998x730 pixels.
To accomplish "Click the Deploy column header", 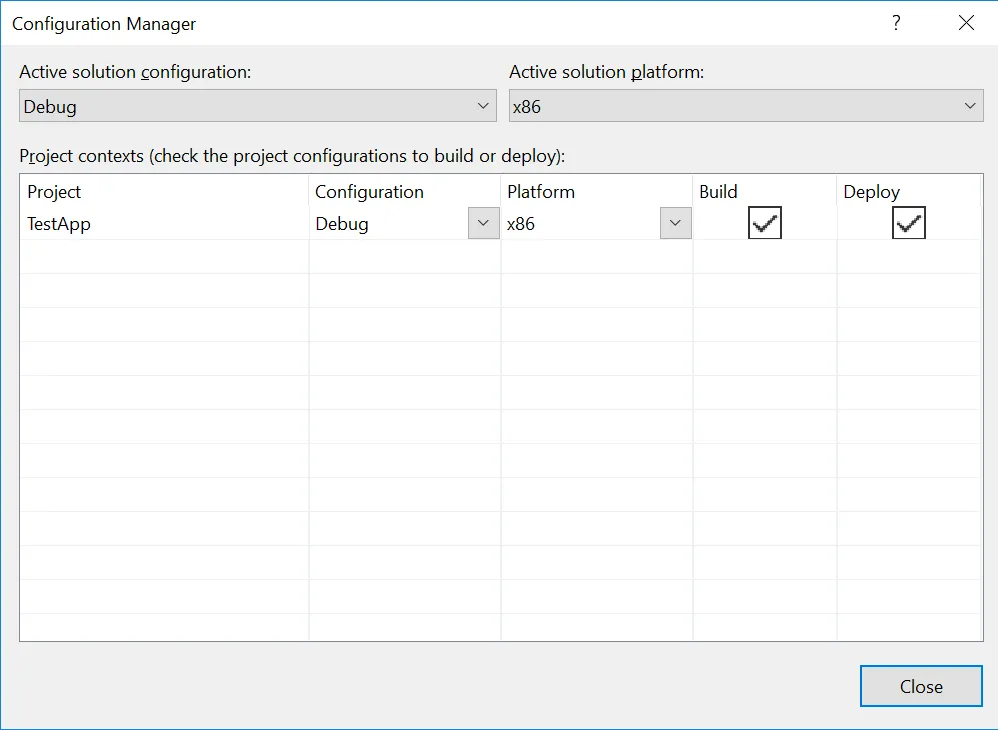I will [x=871, y=192].
